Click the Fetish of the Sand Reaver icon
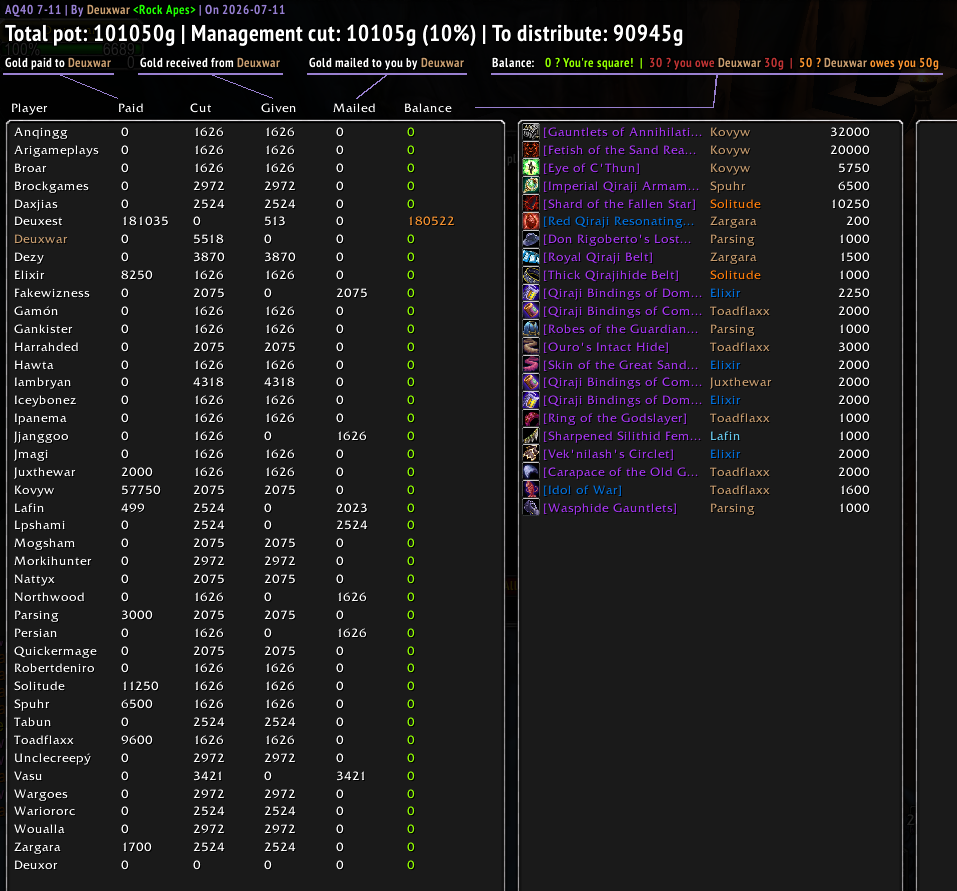 point(531,150)
